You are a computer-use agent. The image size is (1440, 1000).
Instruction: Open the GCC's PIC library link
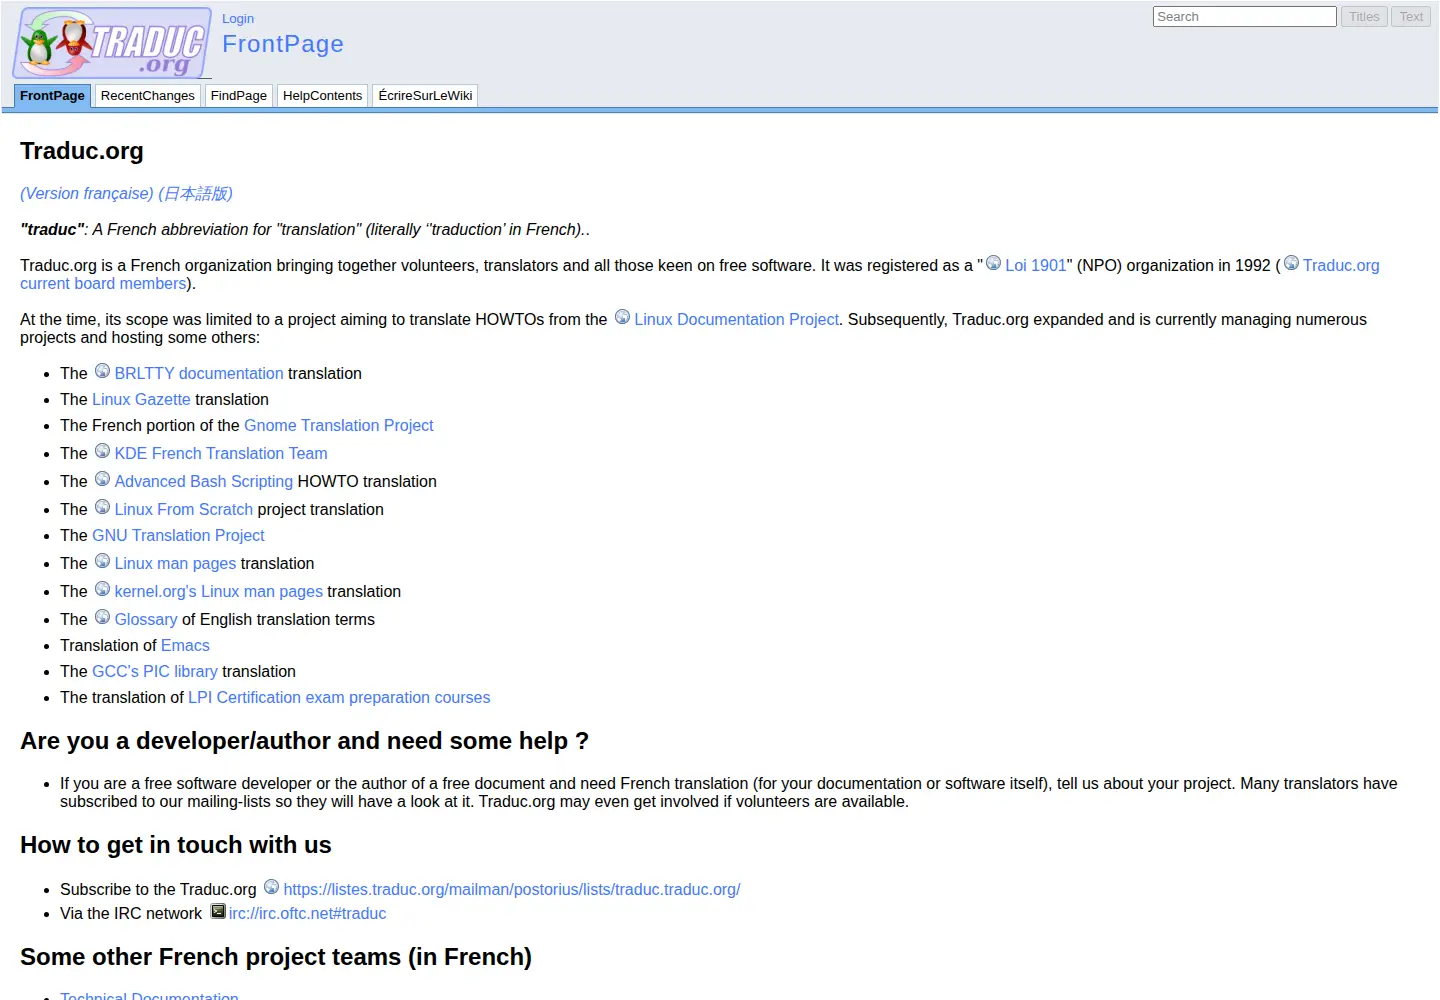click(155, 672)
